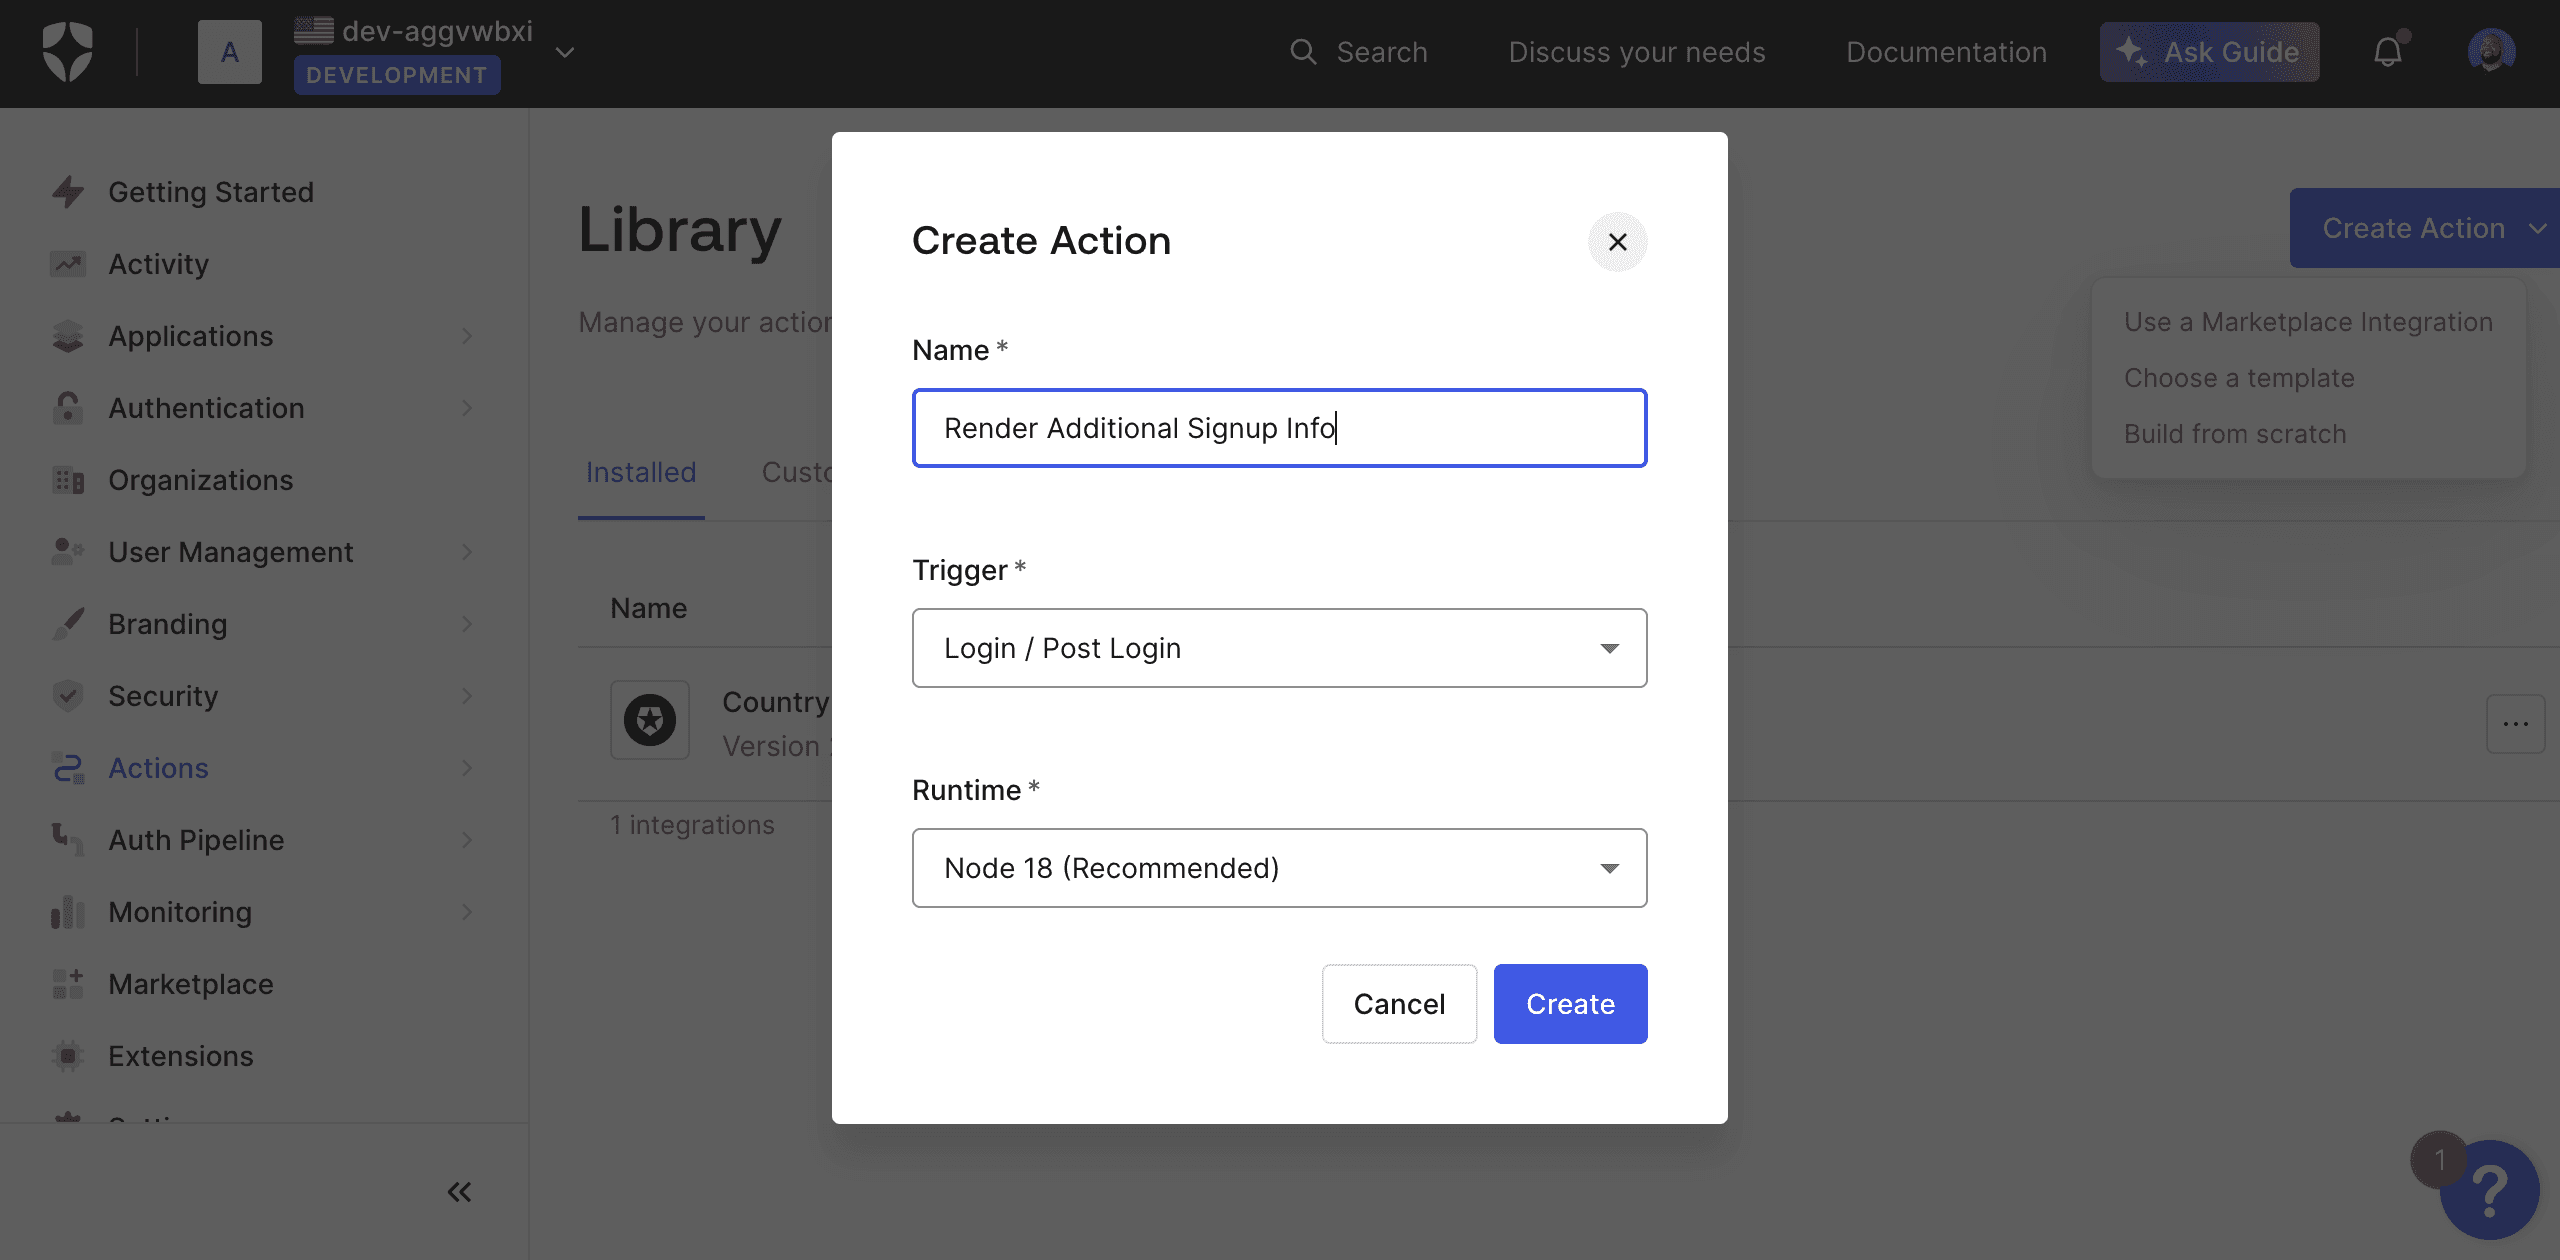Open Applications settings
The width and height of the screenshot is (2560, 1260).
[x=191, y=333]
